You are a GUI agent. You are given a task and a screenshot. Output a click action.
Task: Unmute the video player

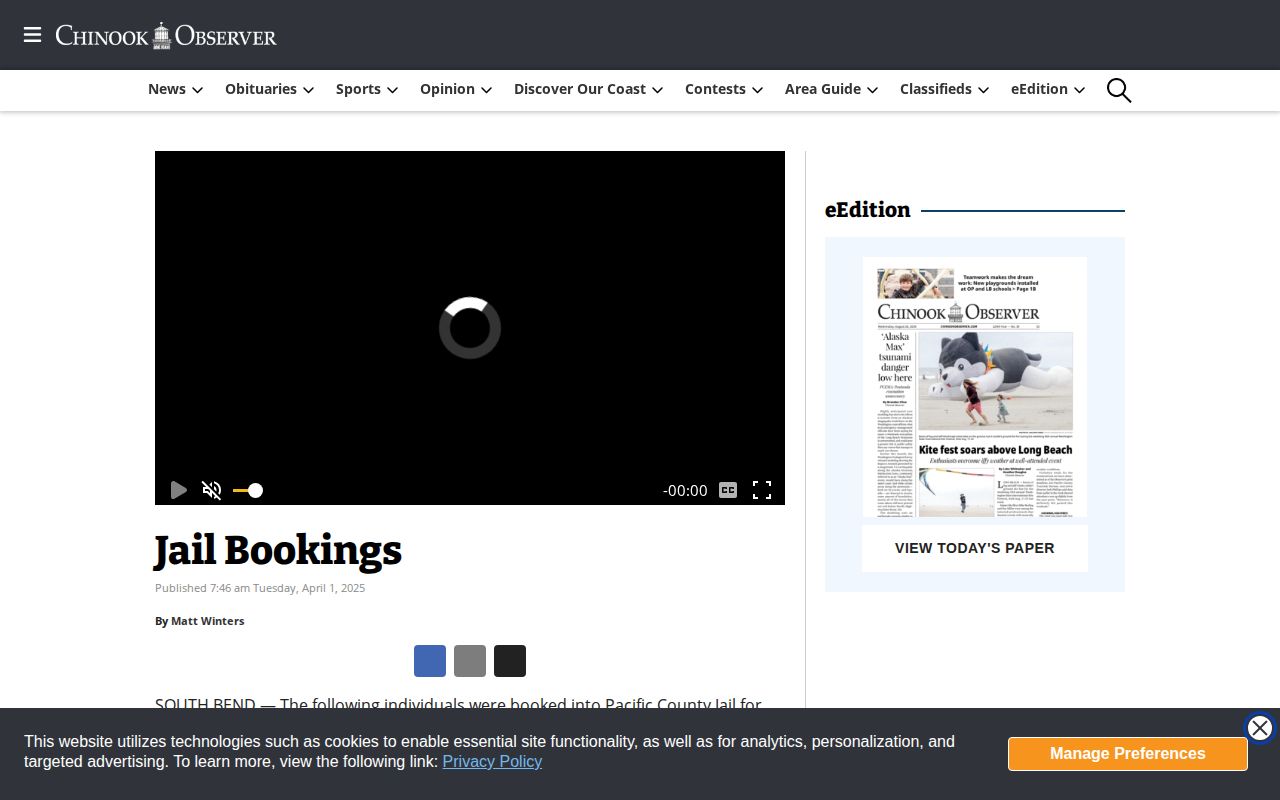[x=212, y=490]
